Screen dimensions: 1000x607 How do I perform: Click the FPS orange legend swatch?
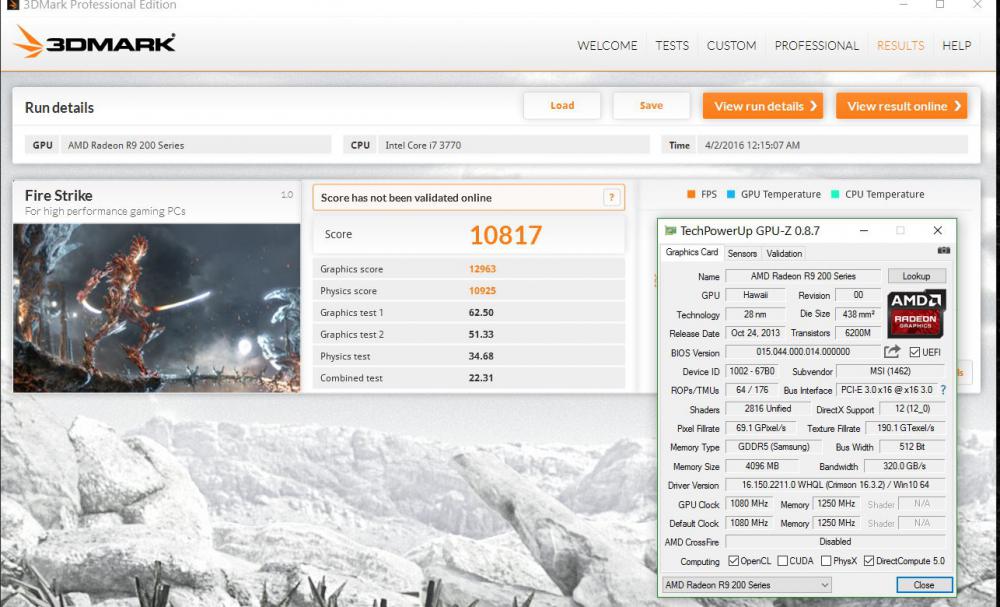tap(690, 194)
